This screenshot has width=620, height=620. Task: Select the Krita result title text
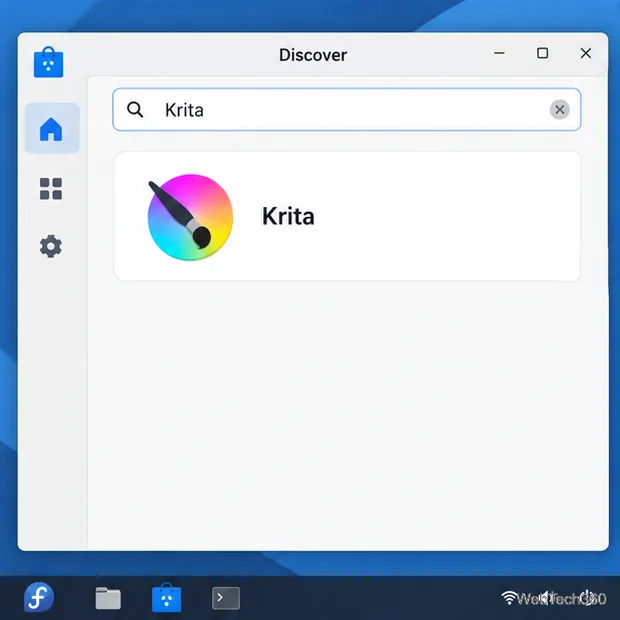pos(288,216)
